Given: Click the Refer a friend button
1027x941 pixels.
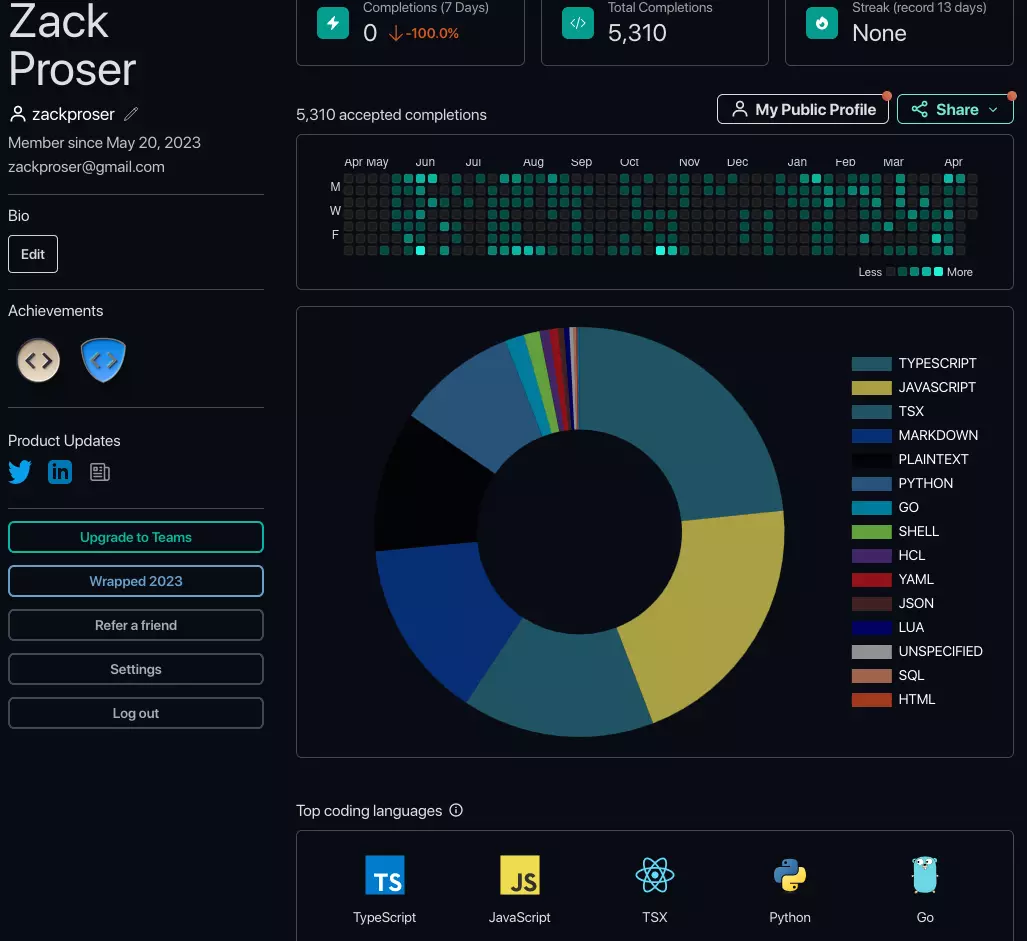Looking at the screenshot, I should 135,625.
